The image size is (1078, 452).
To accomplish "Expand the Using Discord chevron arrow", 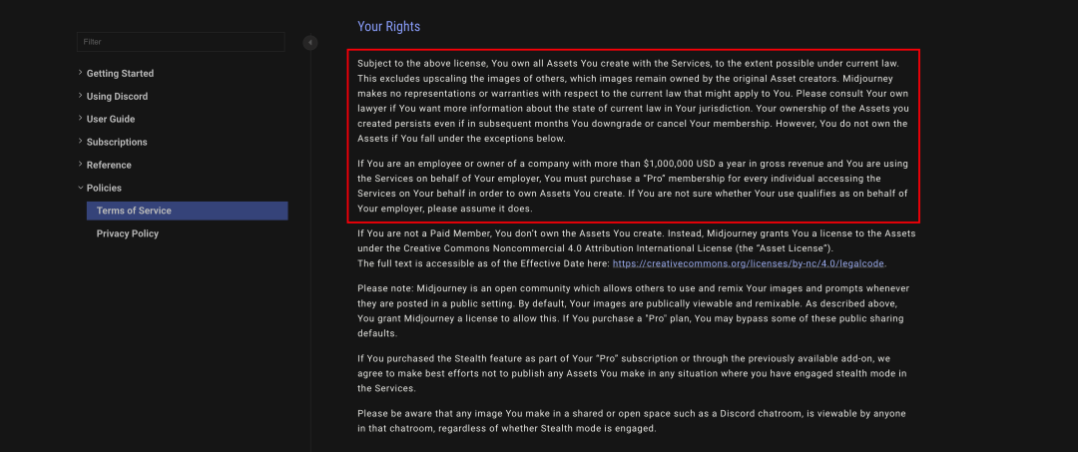I will (80, 96).
